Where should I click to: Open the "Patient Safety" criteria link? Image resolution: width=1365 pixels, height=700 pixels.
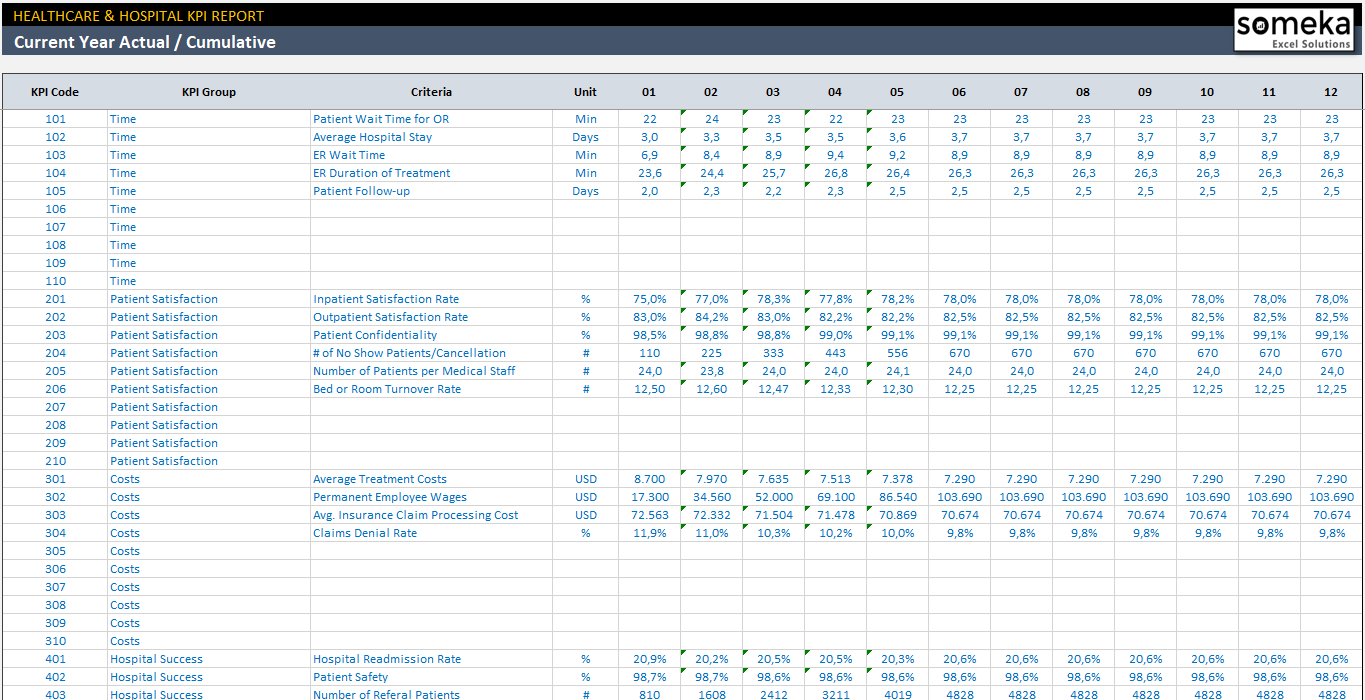pyautogui.click(x=350, y=676)
